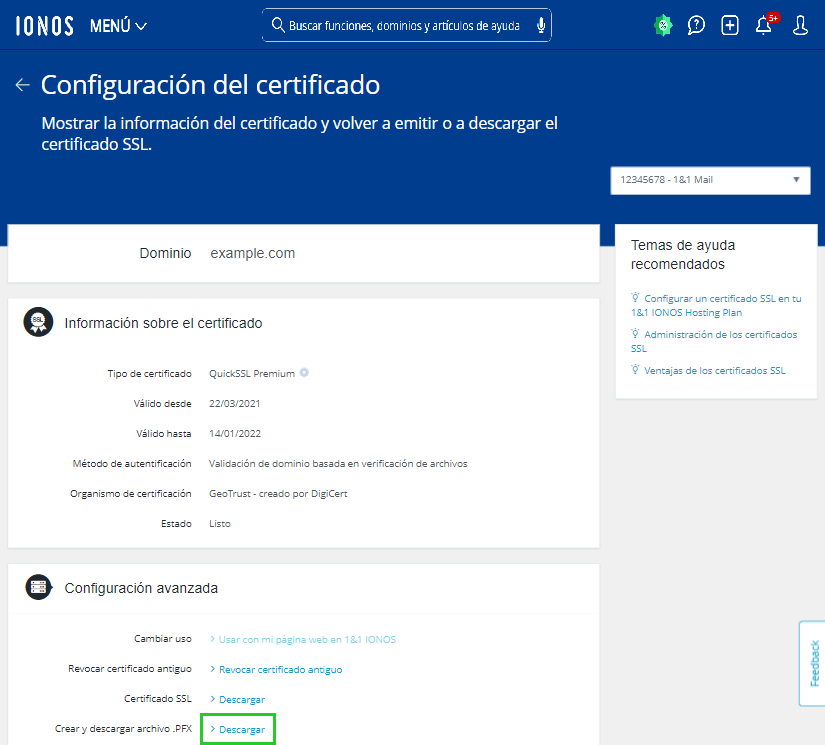Click the magnifier search icon
The height and width of the screenshot is (745, 825).
[x=278, y=25]
